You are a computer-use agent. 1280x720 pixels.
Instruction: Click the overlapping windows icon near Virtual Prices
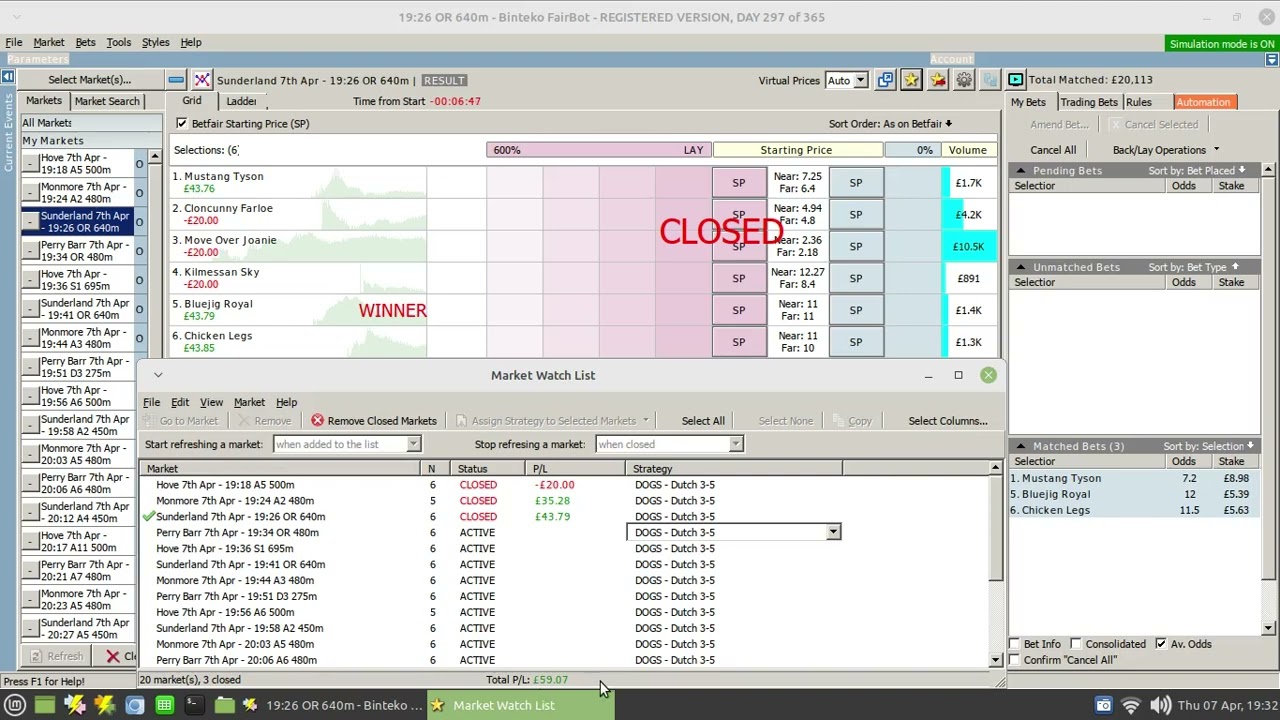(x=885, y=80)
